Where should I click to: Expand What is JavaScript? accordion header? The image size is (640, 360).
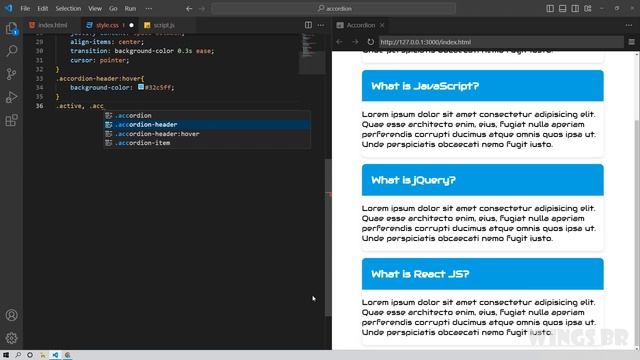[482, 86]
